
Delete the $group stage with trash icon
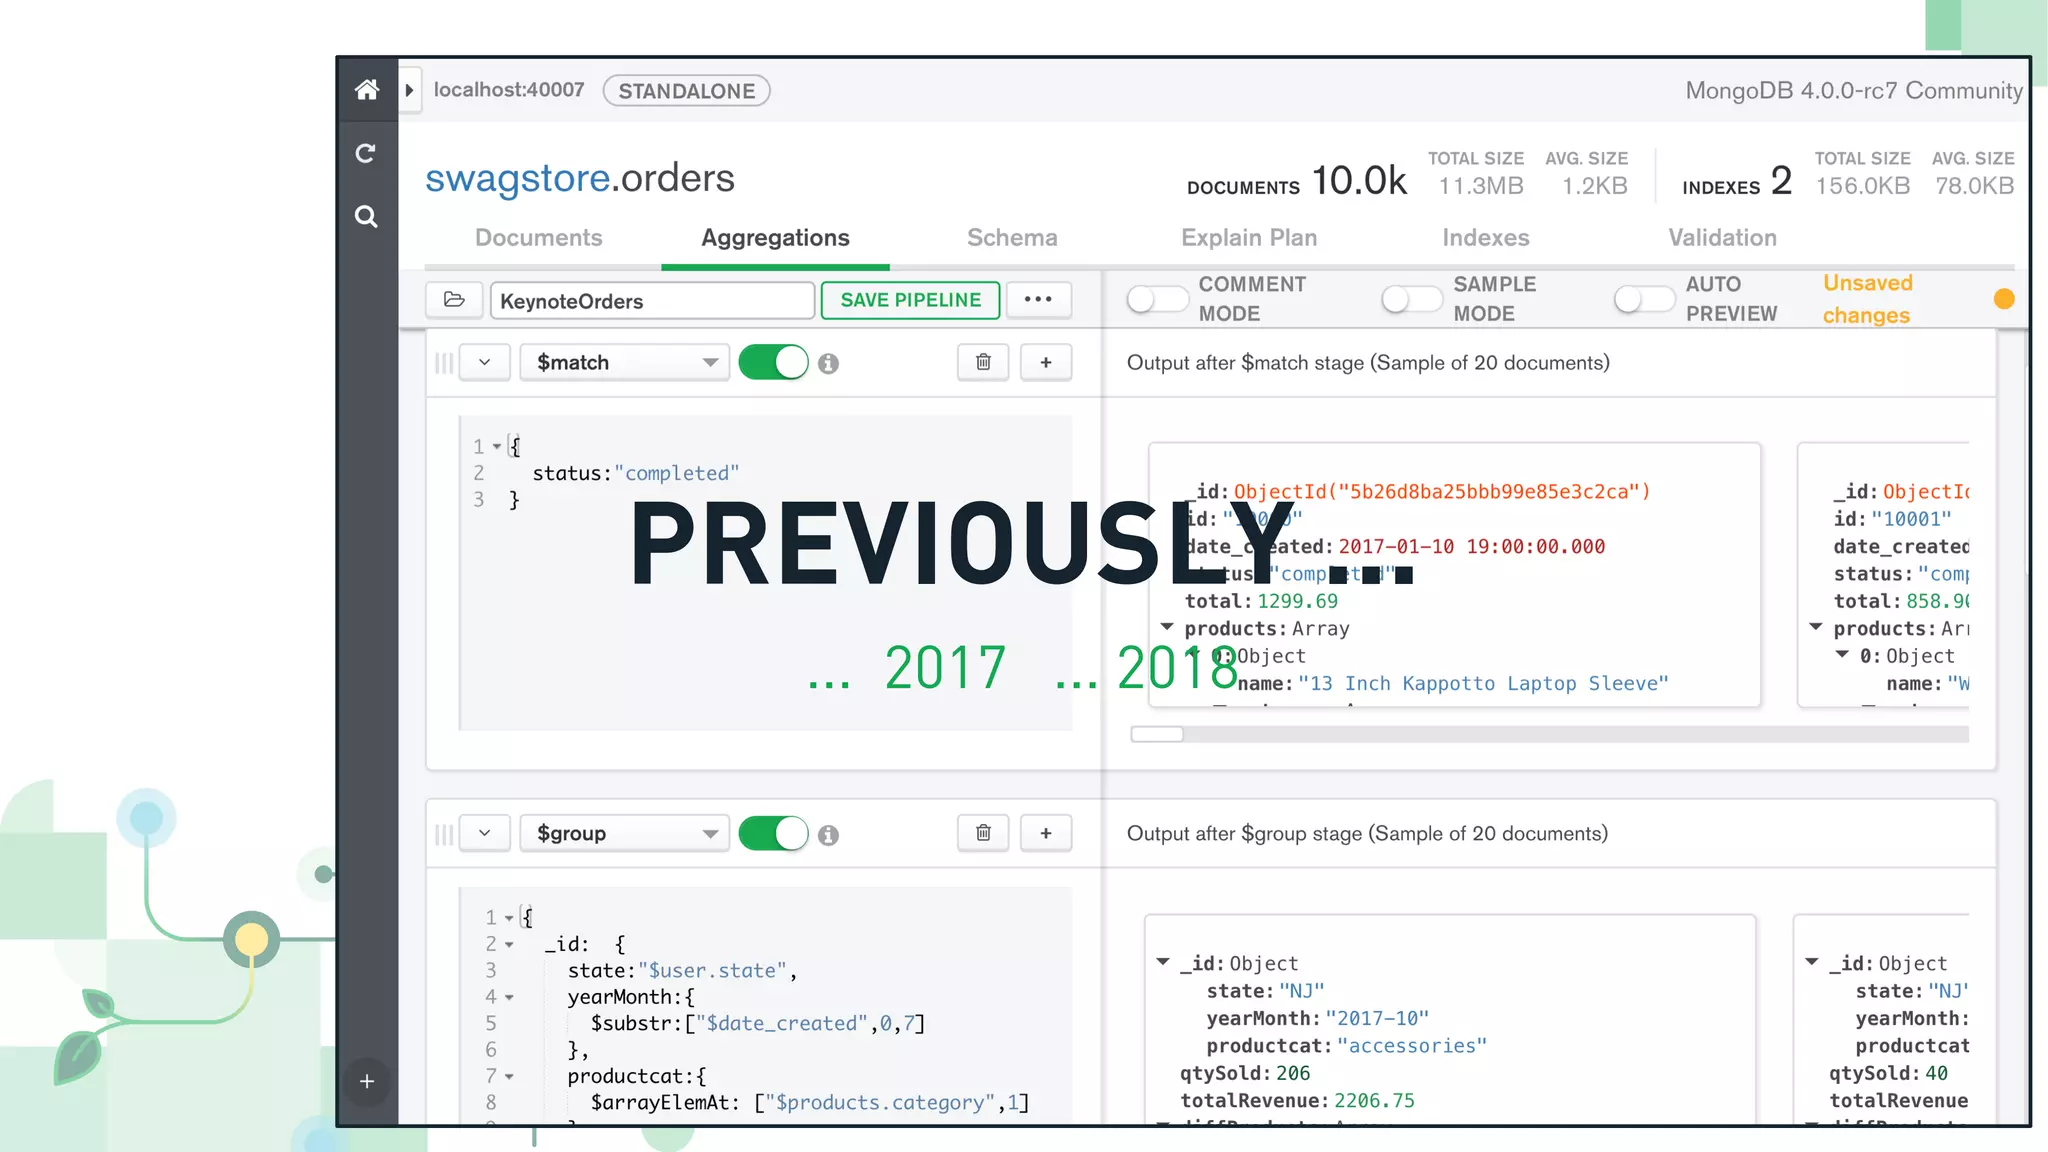coord(983,833)
